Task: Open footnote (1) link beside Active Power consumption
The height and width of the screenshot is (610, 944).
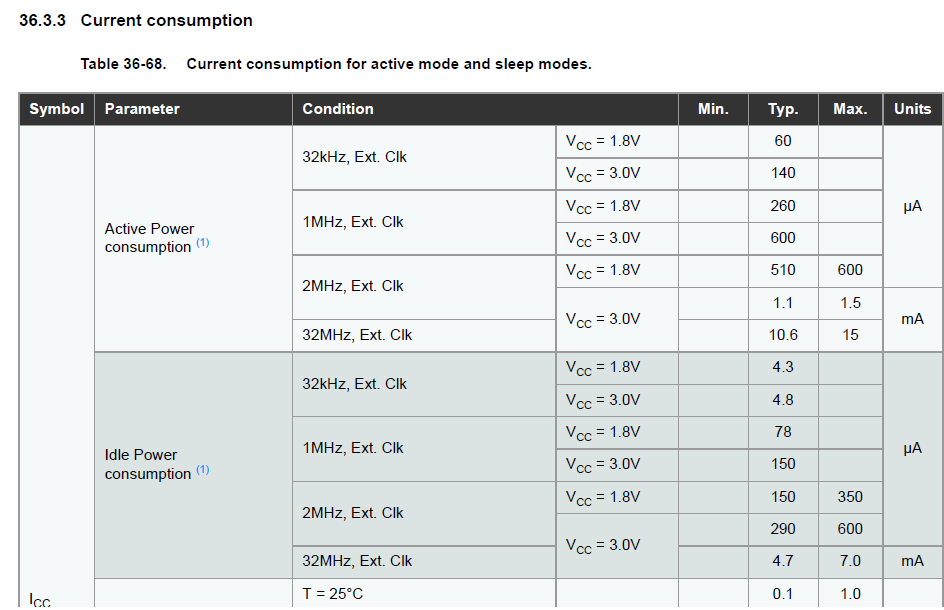Action: coord(203,243)
